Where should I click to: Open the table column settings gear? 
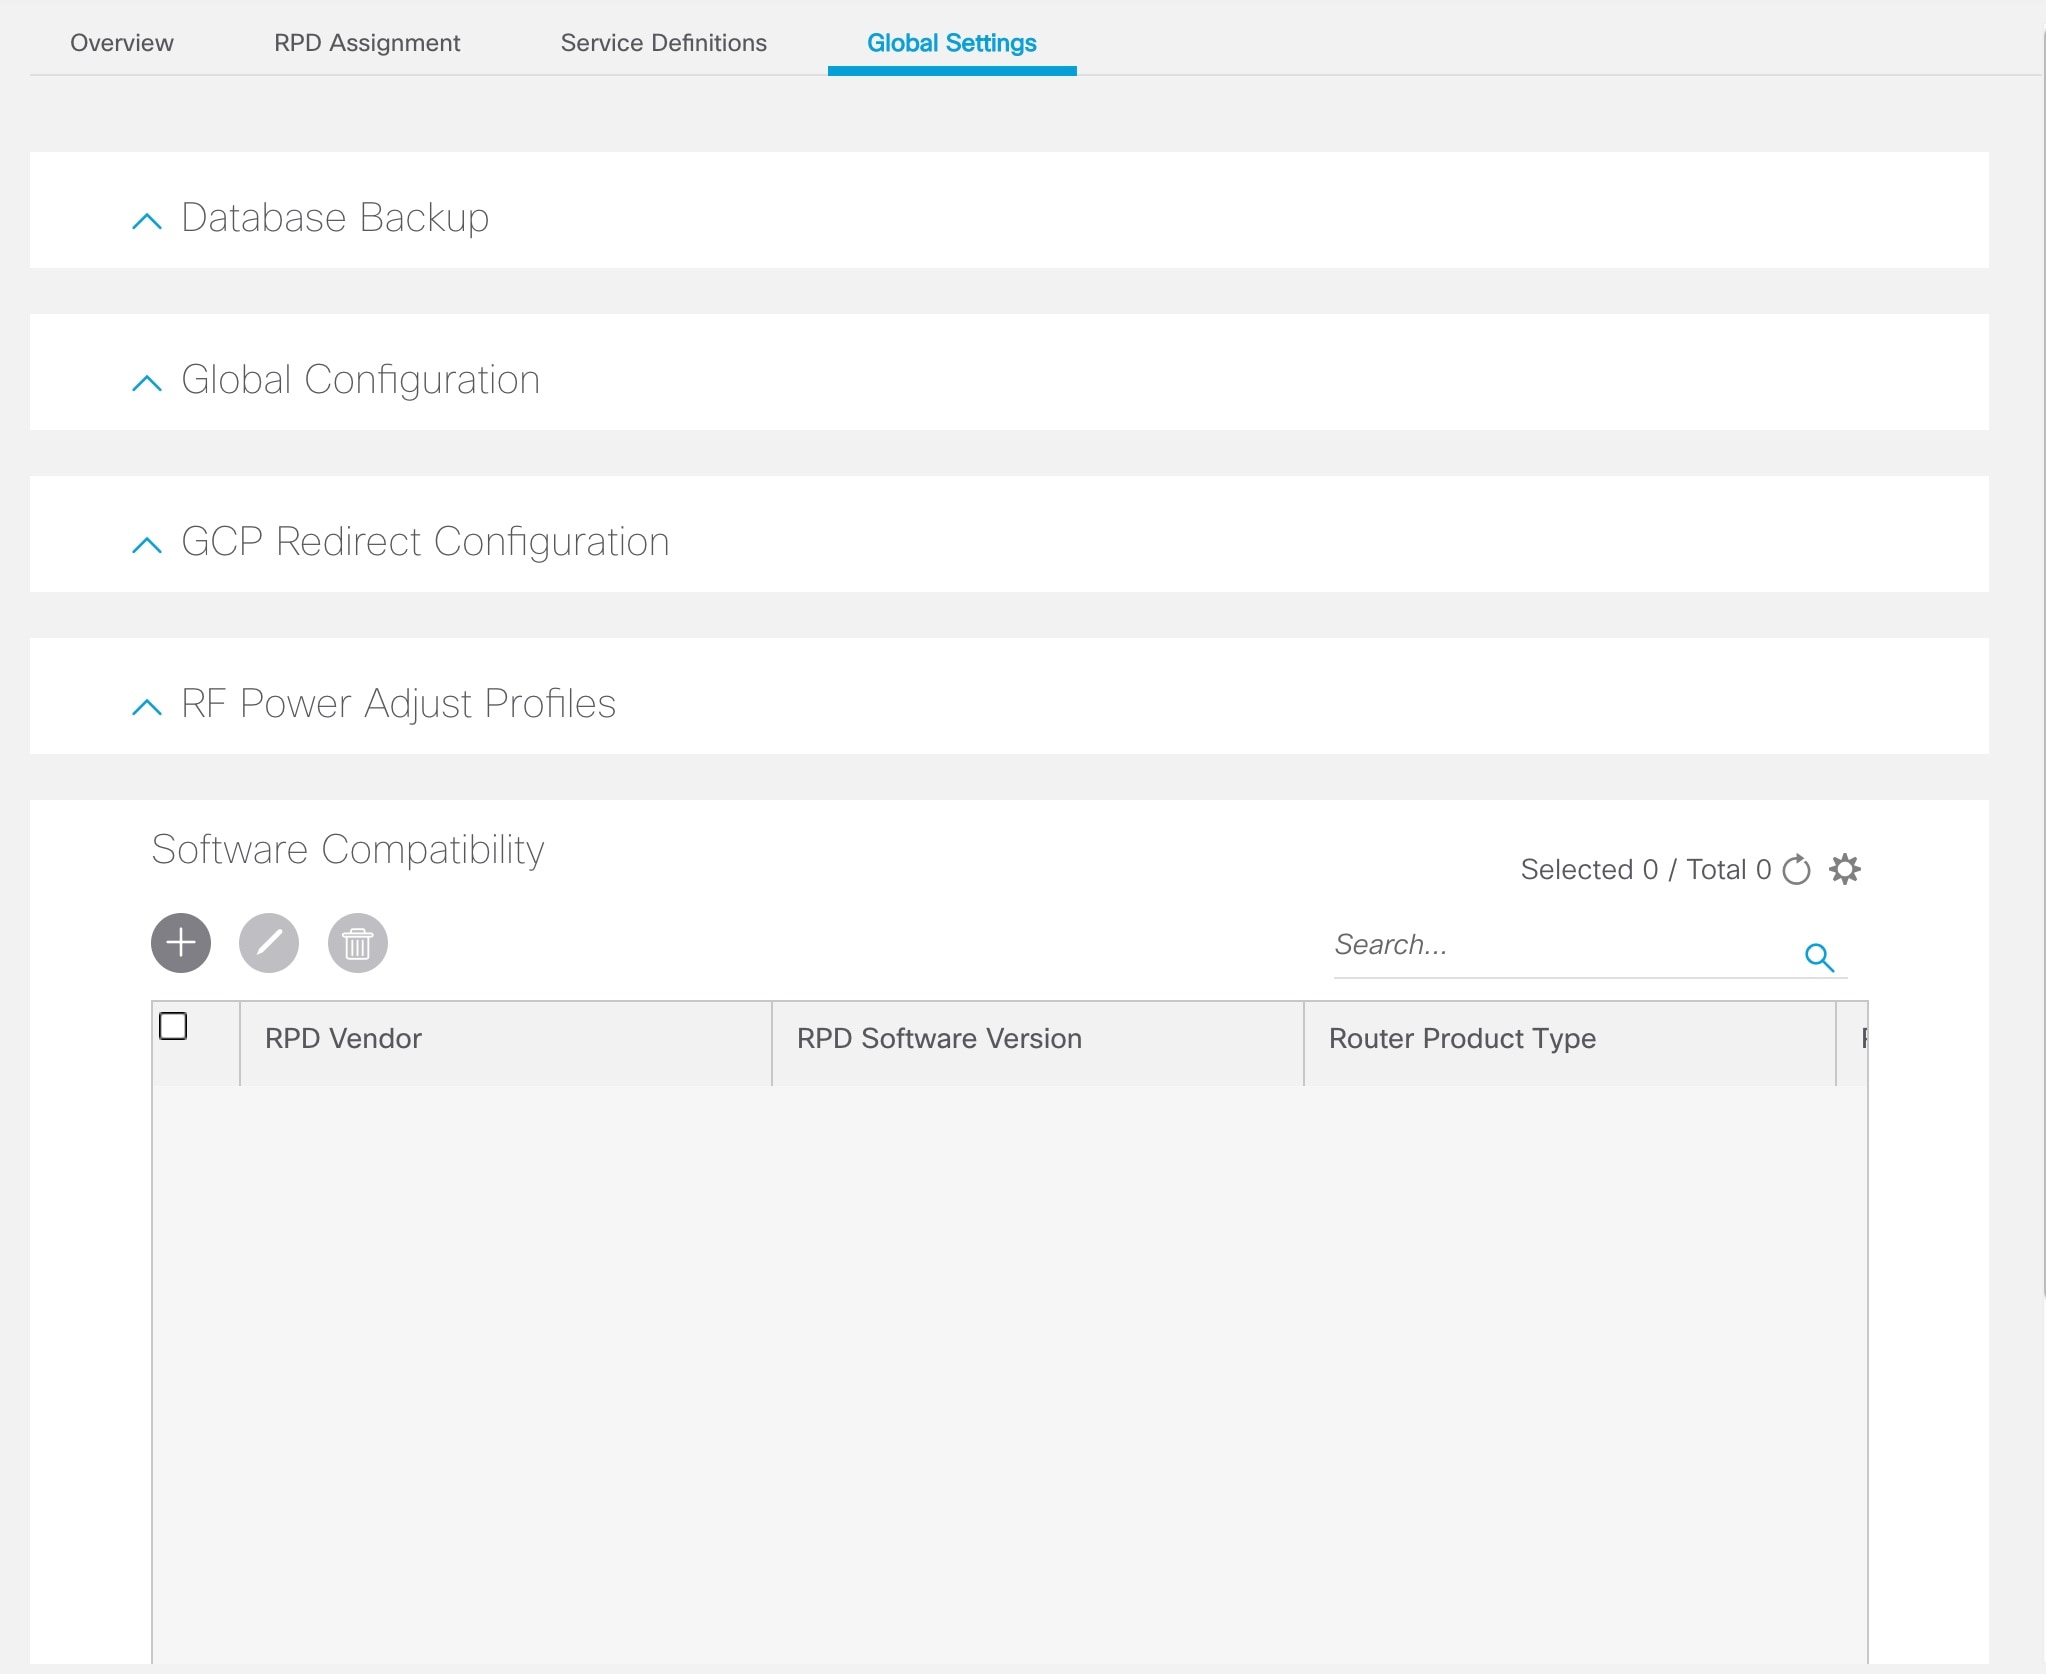click(x=1846, y=869)
